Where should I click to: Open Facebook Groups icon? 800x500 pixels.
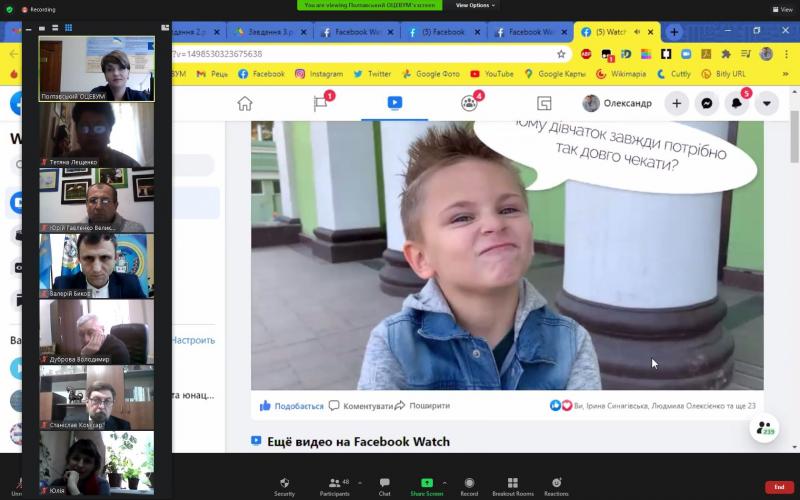click(469, 104)
